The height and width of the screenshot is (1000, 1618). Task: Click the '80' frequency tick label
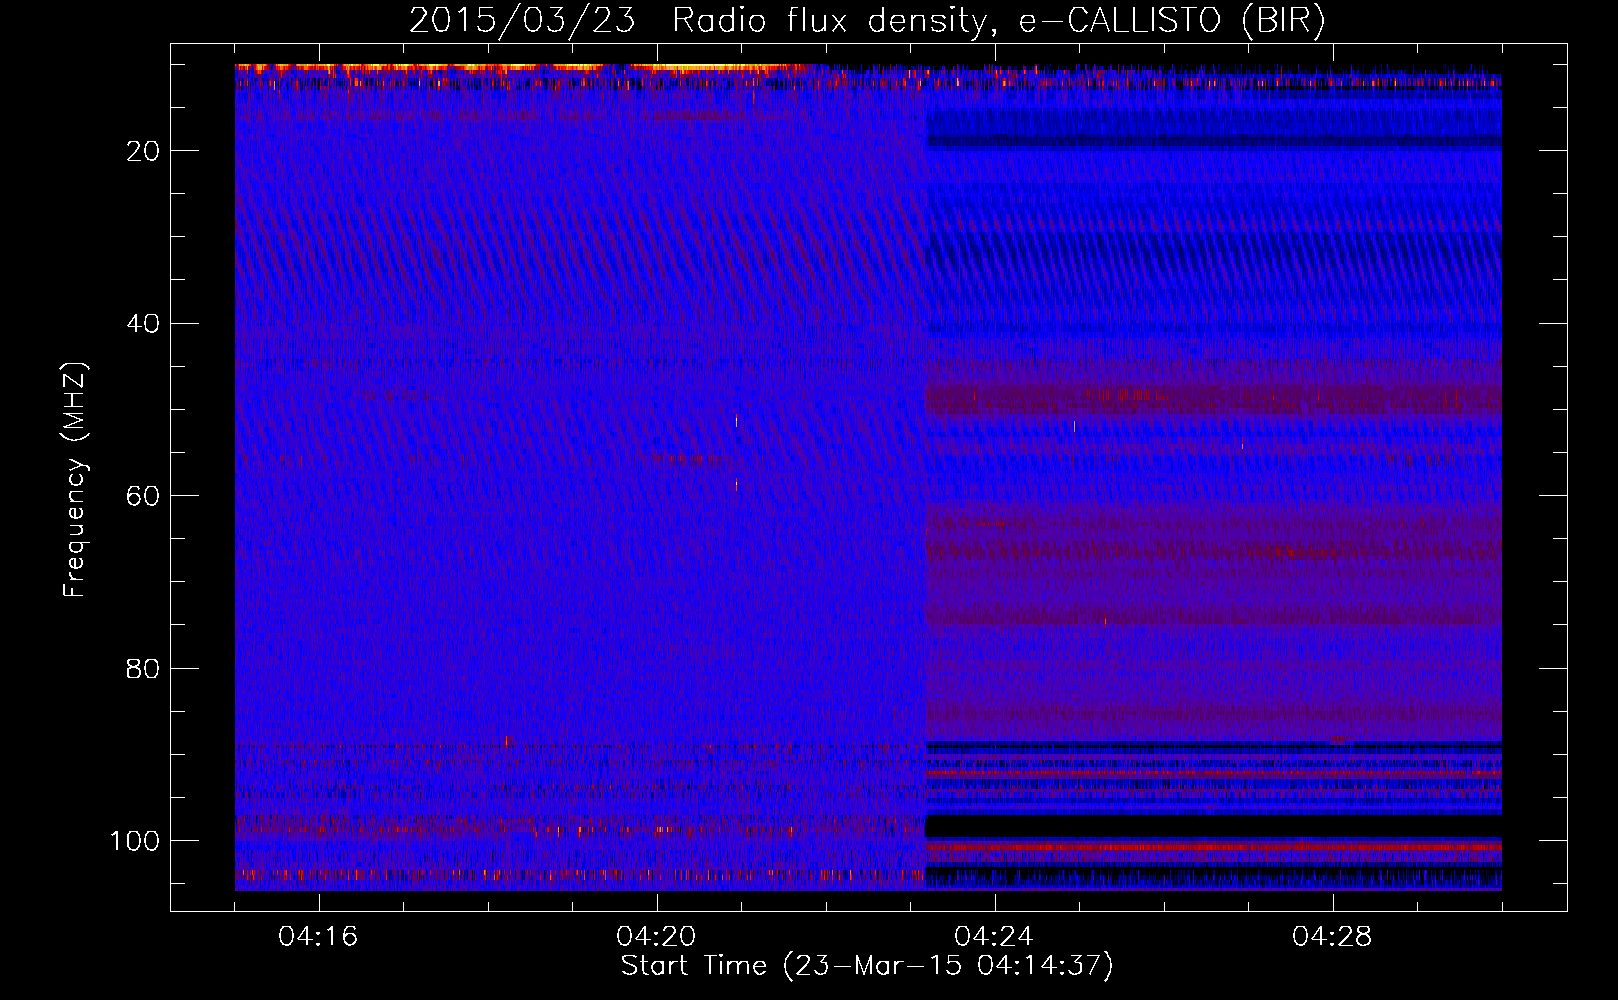pos(143,669)
